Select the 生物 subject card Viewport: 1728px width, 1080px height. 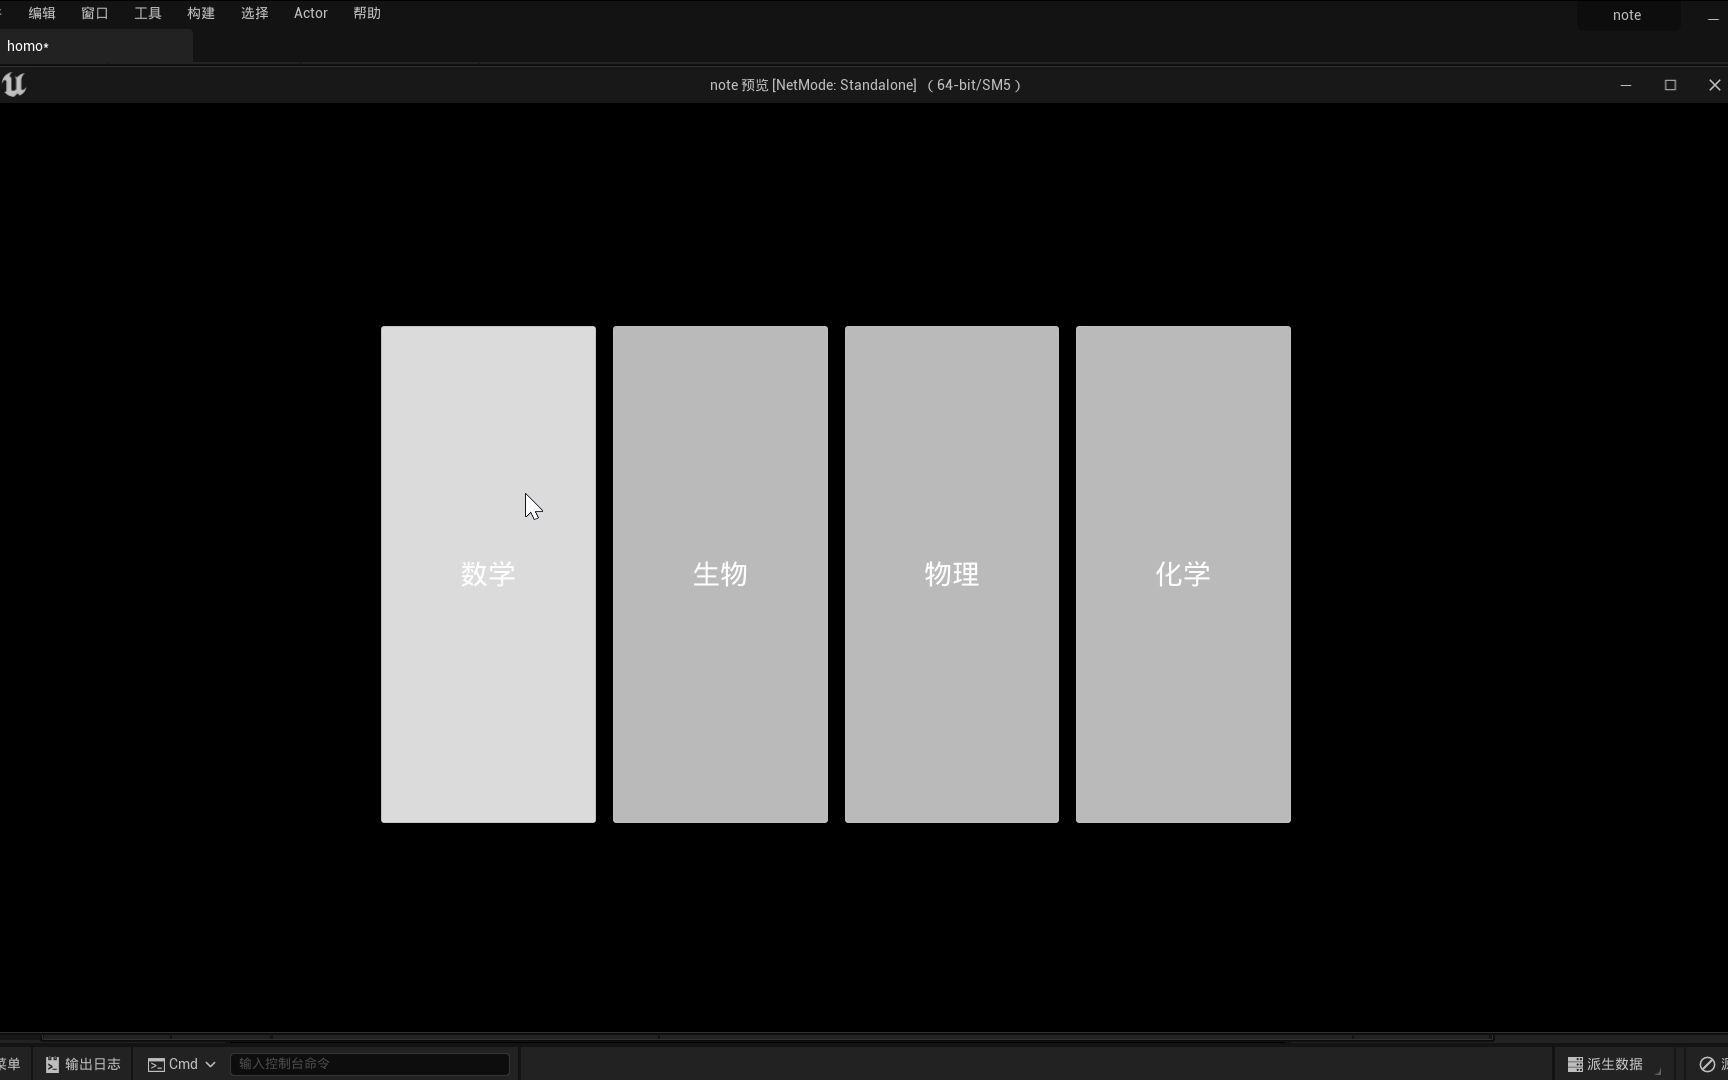click(x=720, y=573)
